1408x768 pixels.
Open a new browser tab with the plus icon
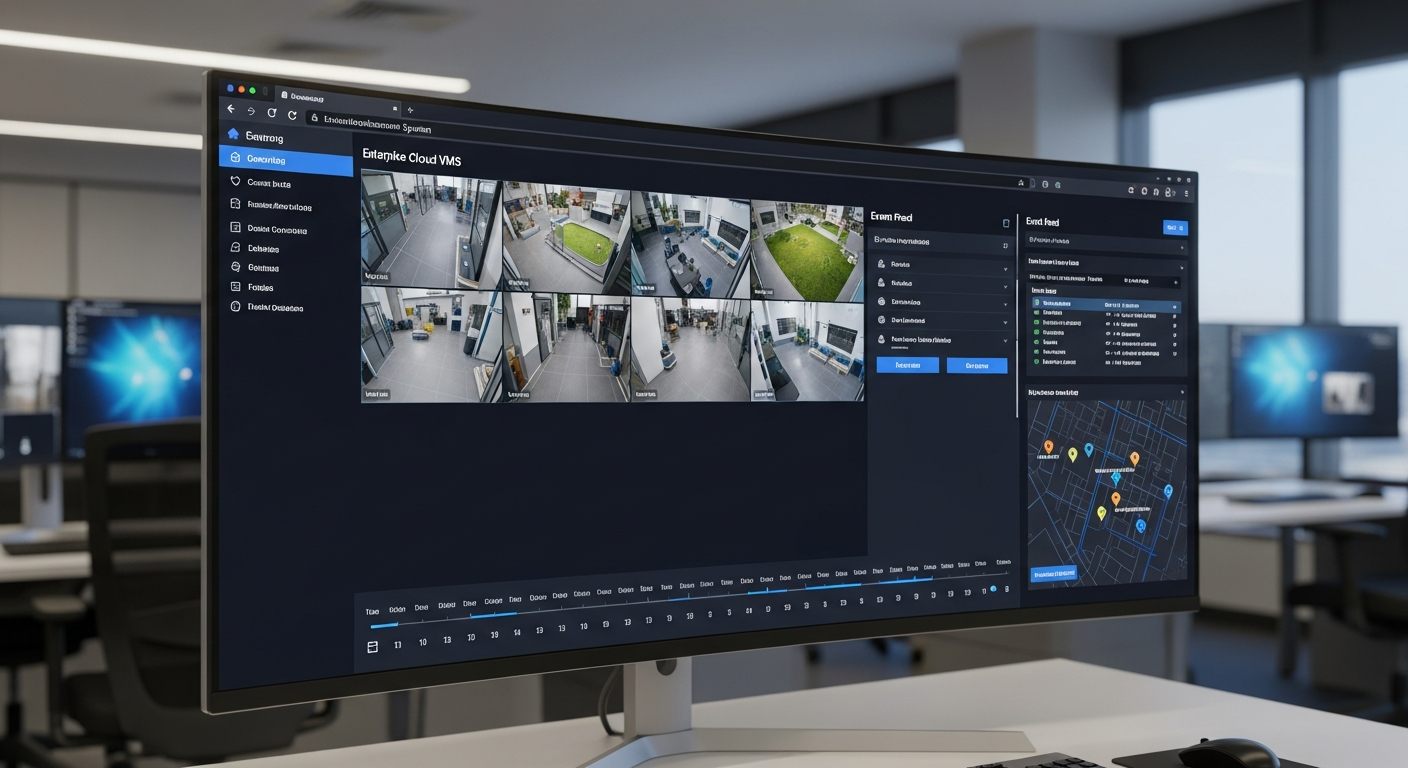tap(410, 109)
